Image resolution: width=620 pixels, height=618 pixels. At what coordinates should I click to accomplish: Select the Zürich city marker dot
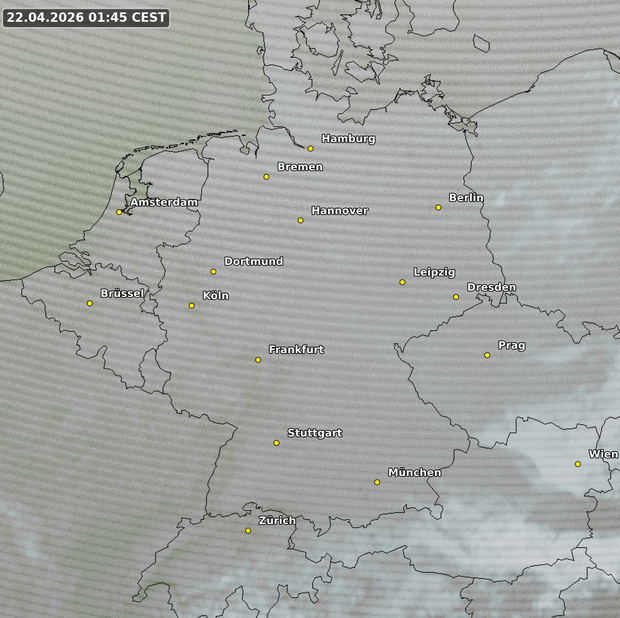point(248,531)
